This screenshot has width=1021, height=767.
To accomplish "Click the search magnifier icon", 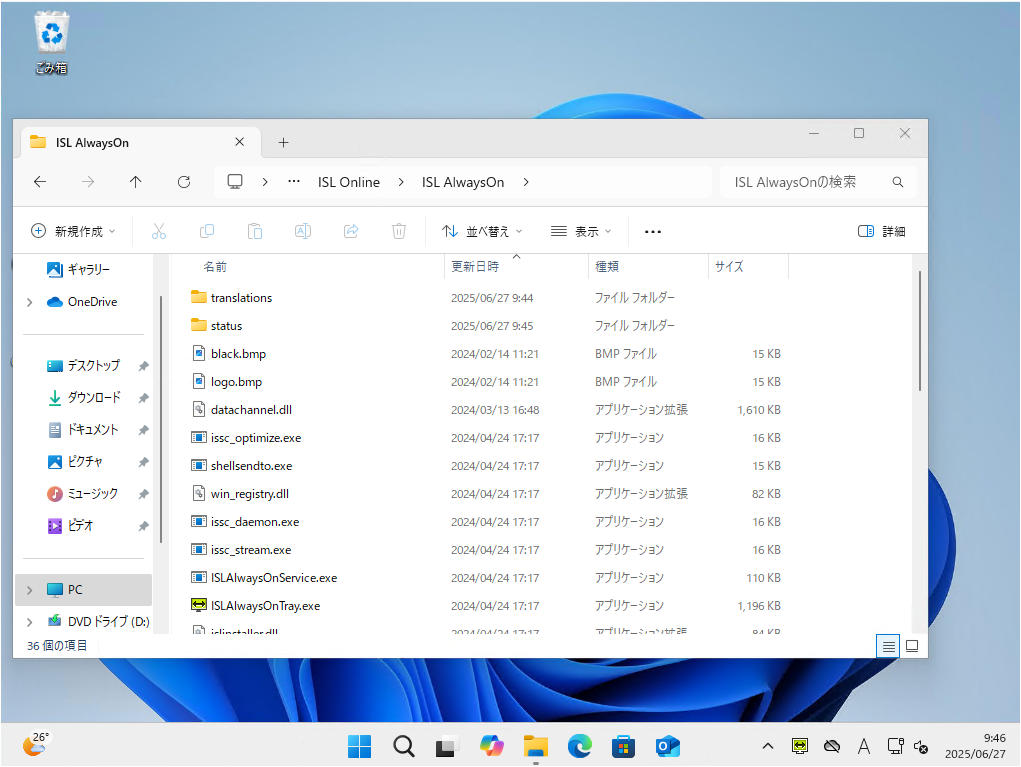I will coord(898,182).
